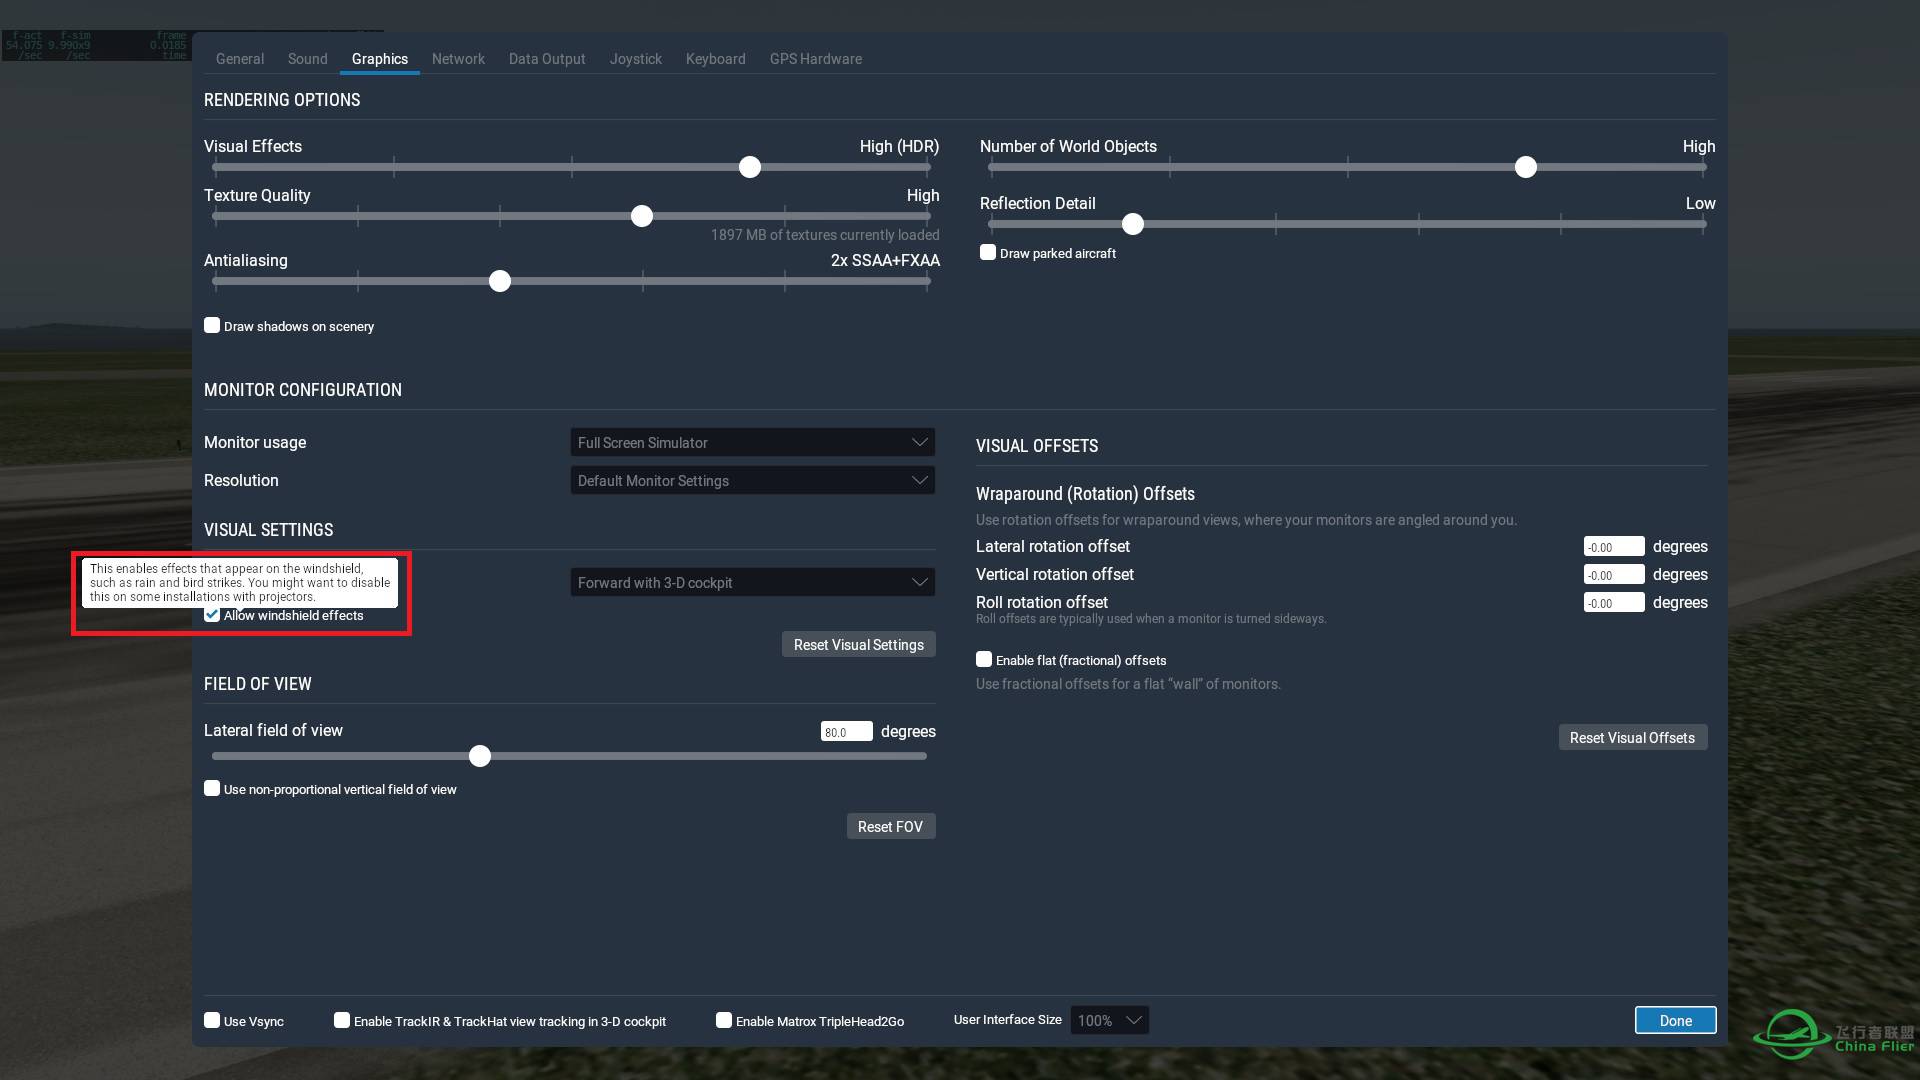Click Reset FOV button
This screenshot has height=1080, width=1920.
(890, 825)
